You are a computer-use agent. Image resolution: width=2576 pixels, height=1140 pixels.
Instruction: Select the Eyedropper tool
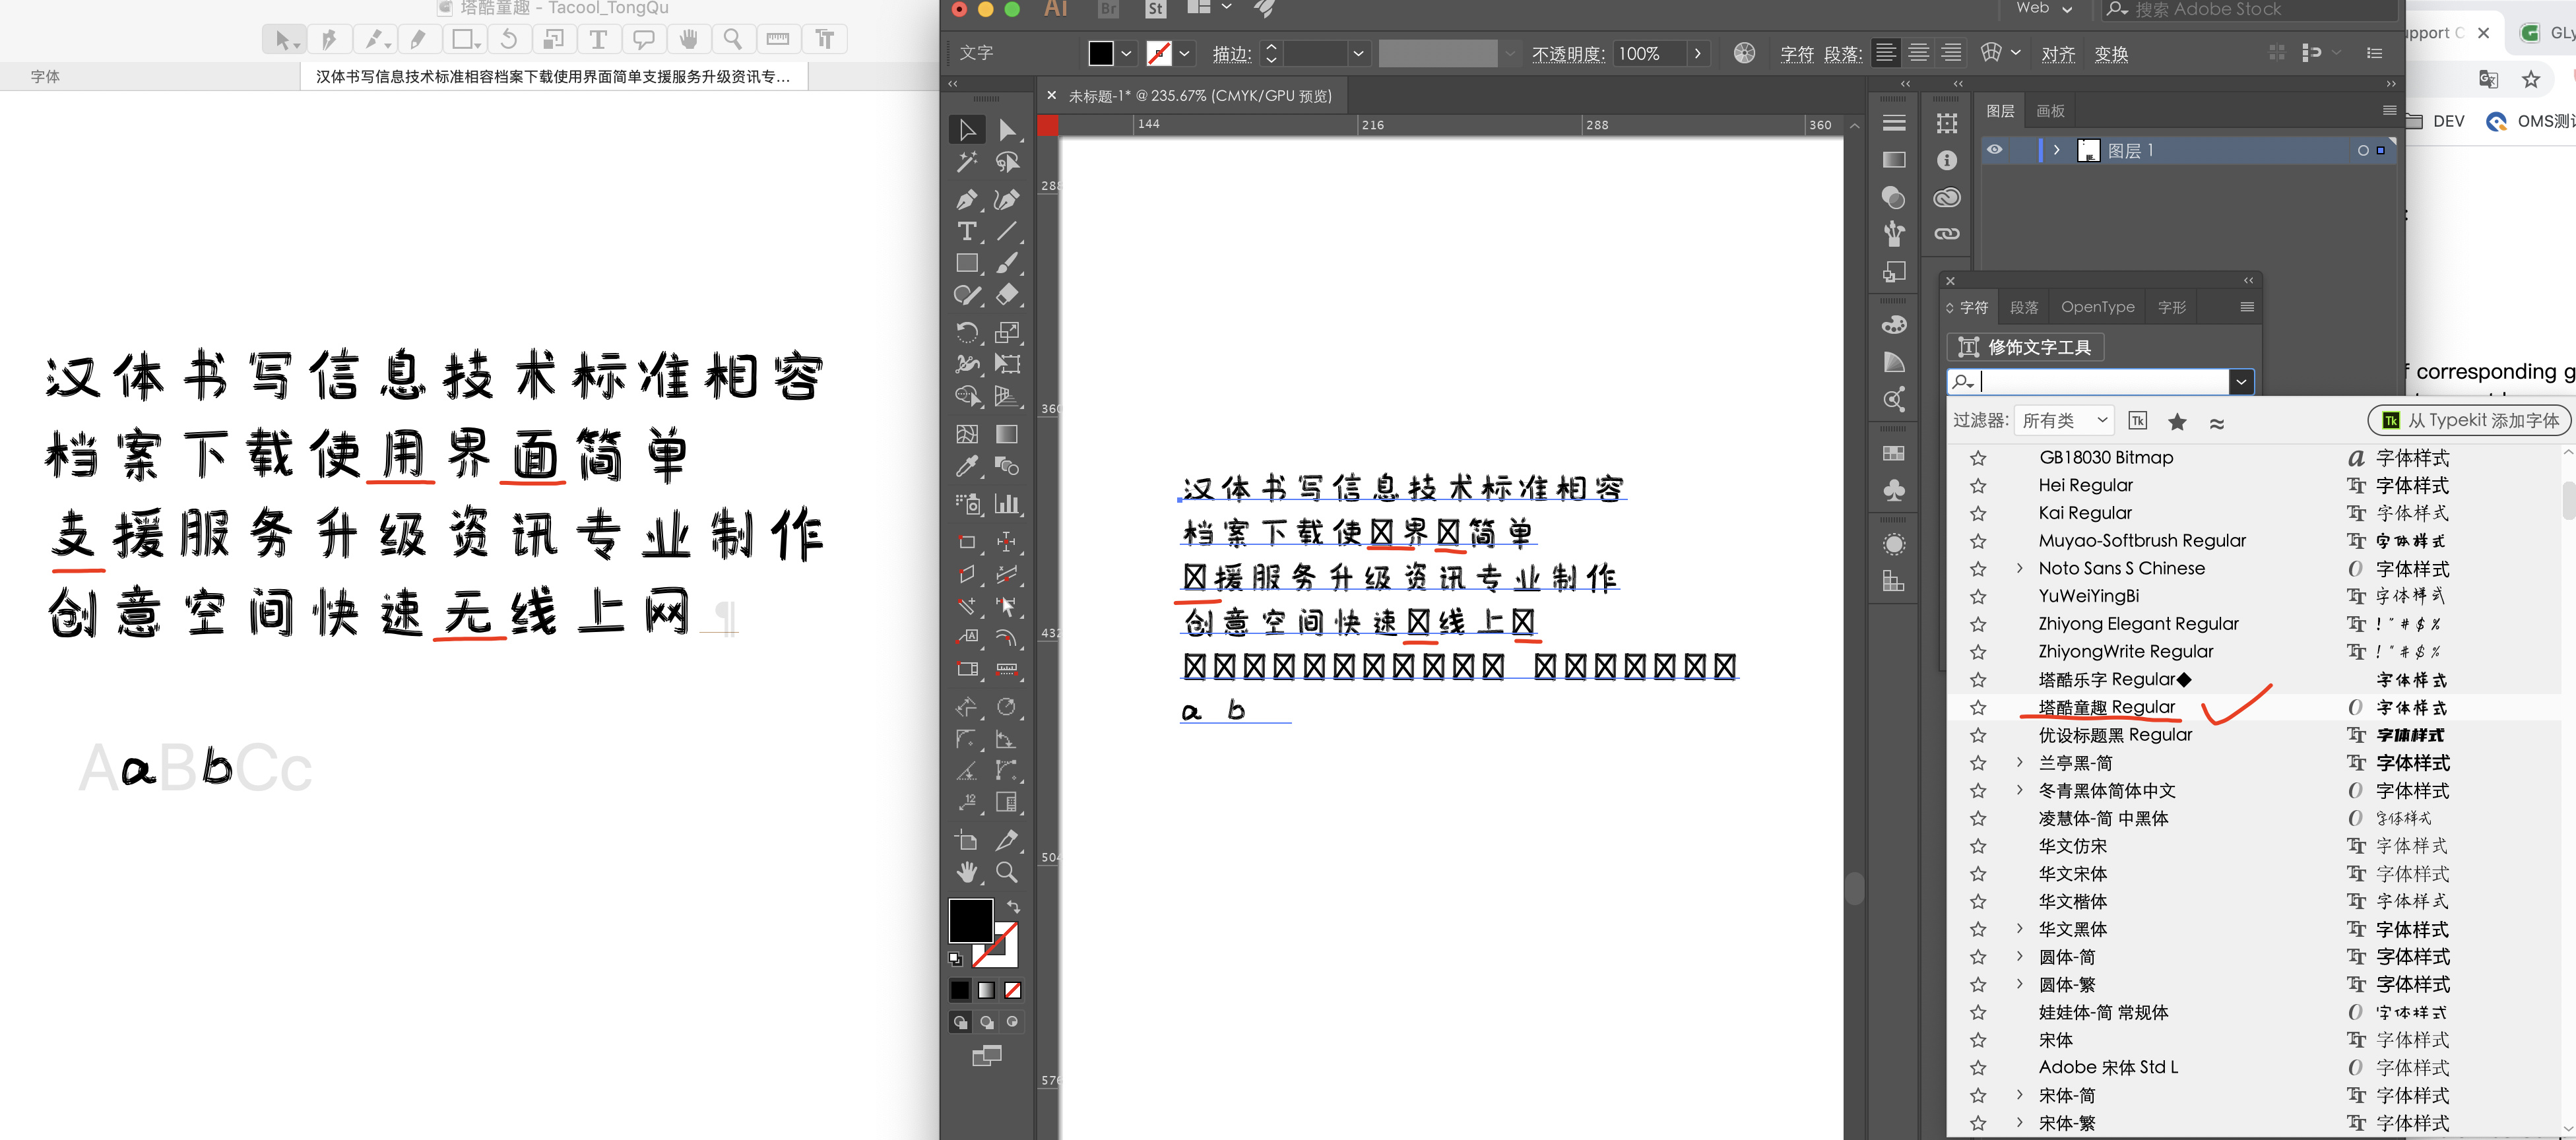[x=966, y=466]
